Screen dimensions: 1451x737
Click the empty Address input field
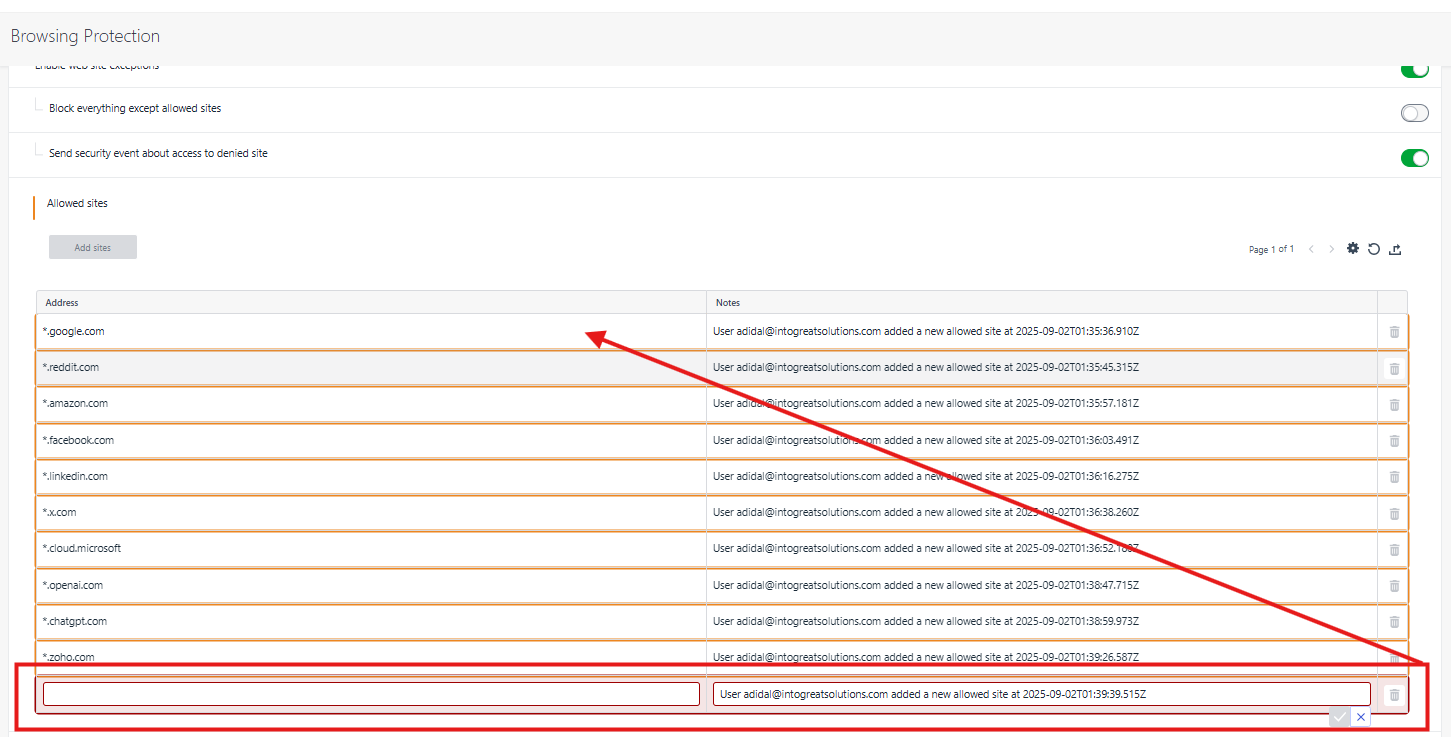[x=371, y=694]
